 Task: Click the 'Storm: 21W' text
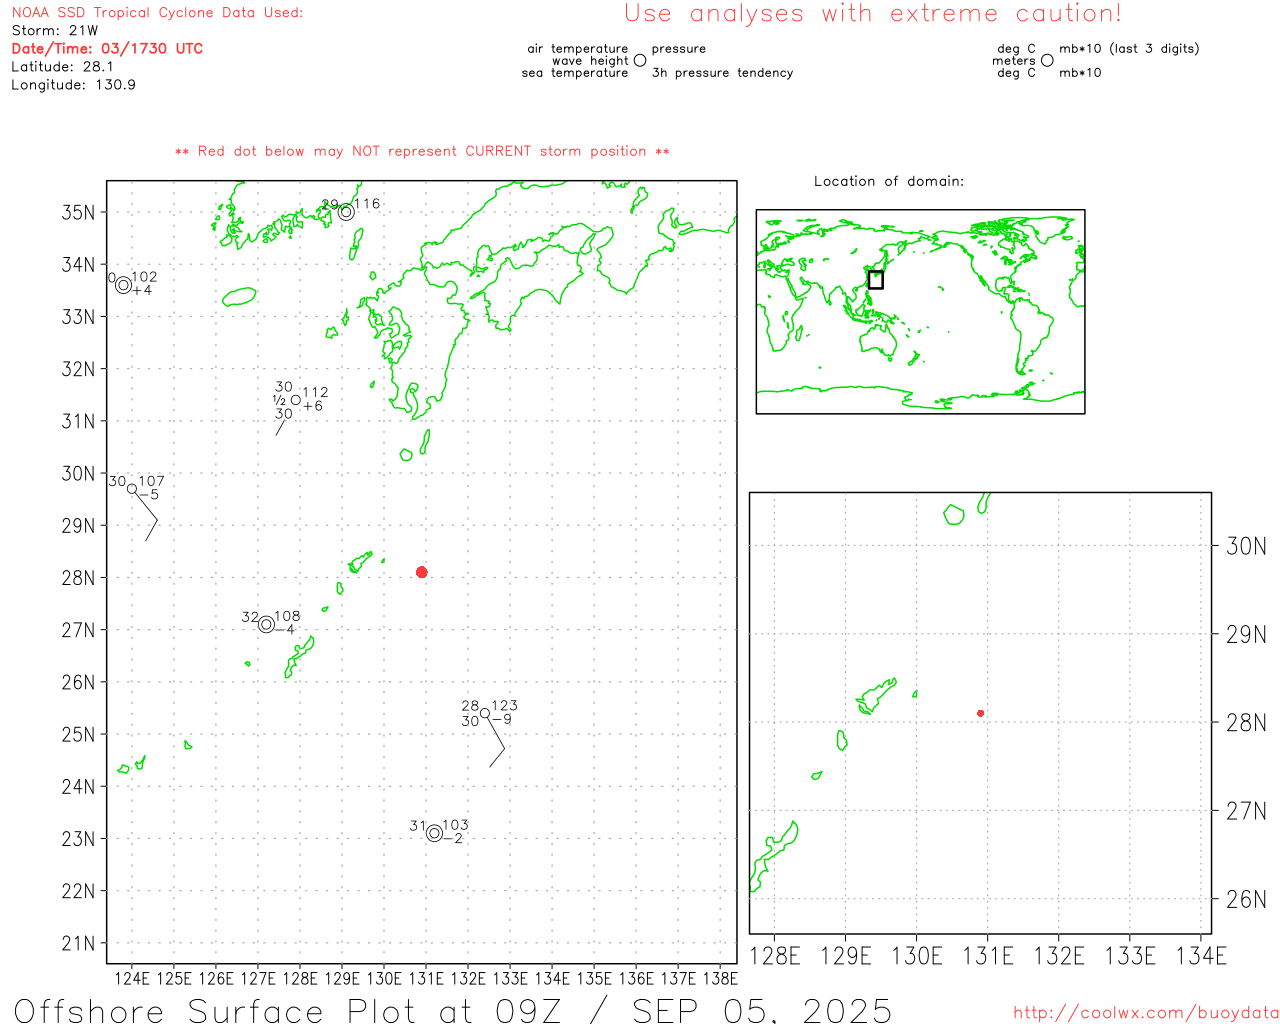55,30
